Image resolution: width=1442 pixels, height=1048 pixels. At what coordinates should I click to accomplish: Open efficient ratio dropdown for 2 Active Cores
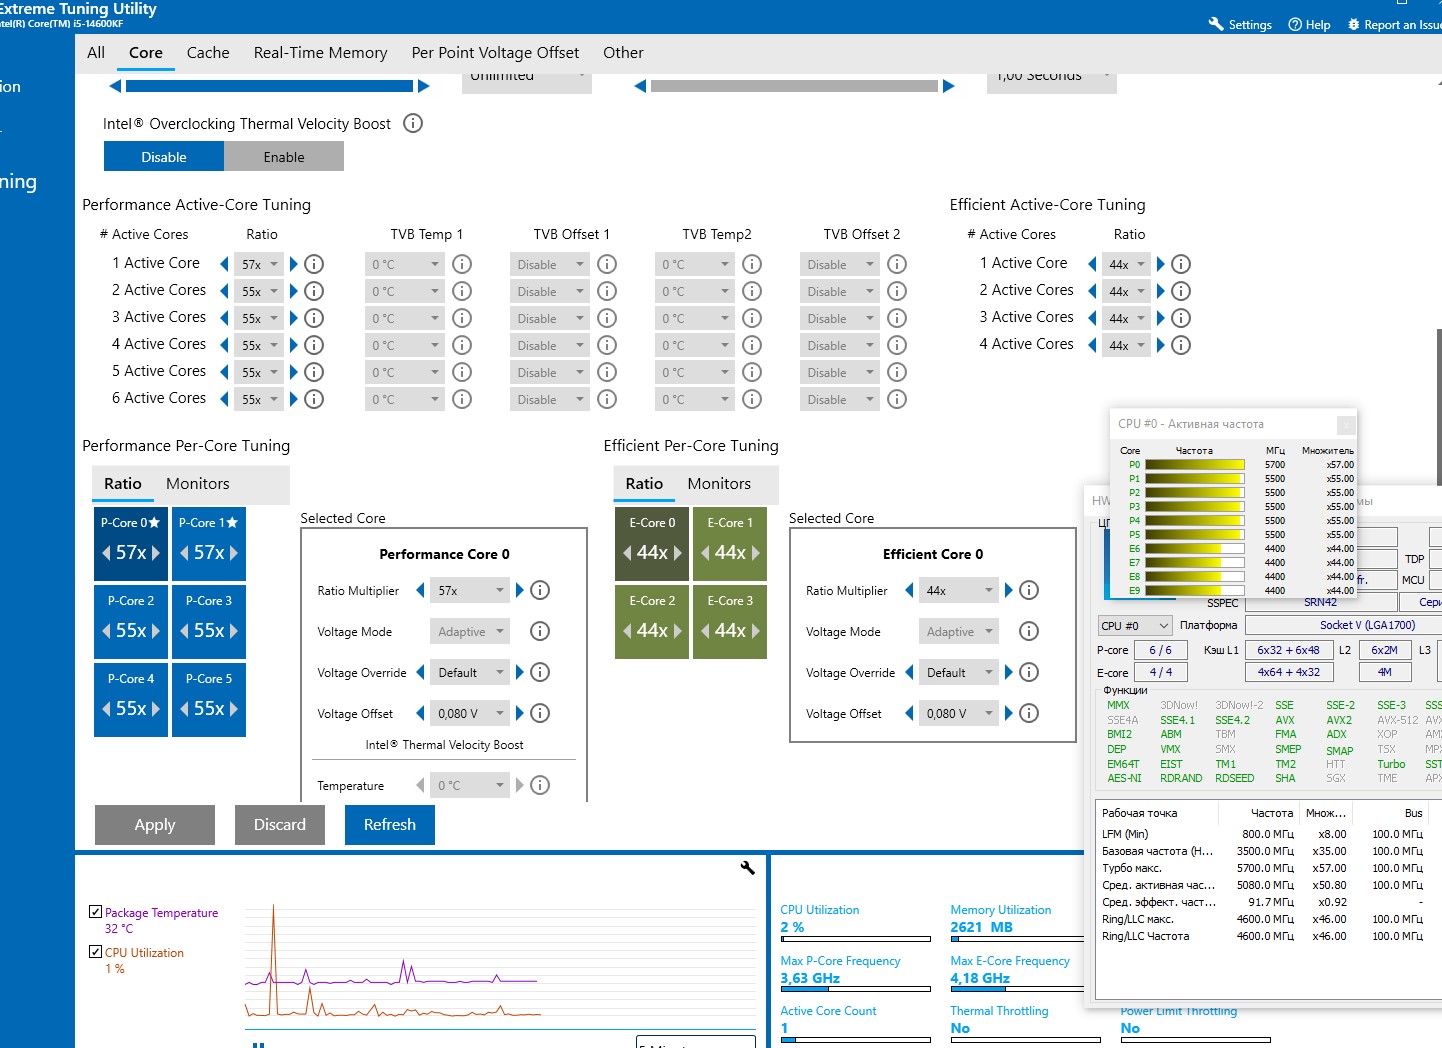click(1127, 291)
